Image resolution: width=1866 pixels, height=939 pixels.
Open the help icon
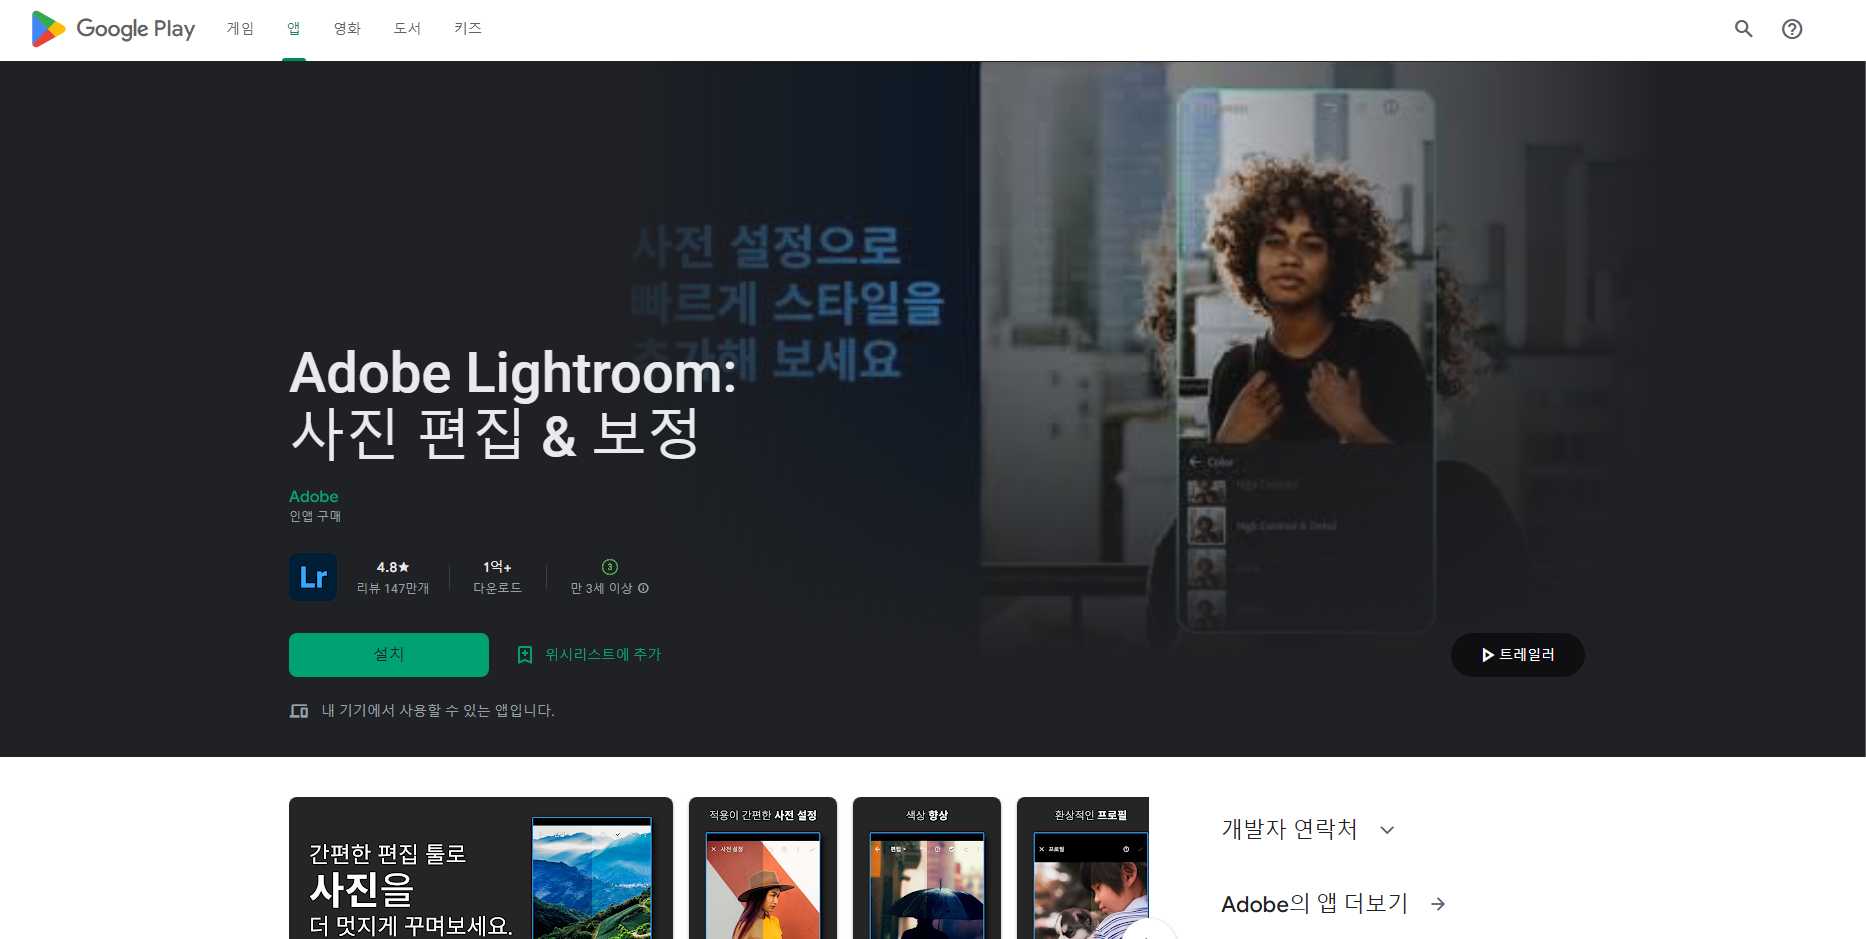(1791, 29)
